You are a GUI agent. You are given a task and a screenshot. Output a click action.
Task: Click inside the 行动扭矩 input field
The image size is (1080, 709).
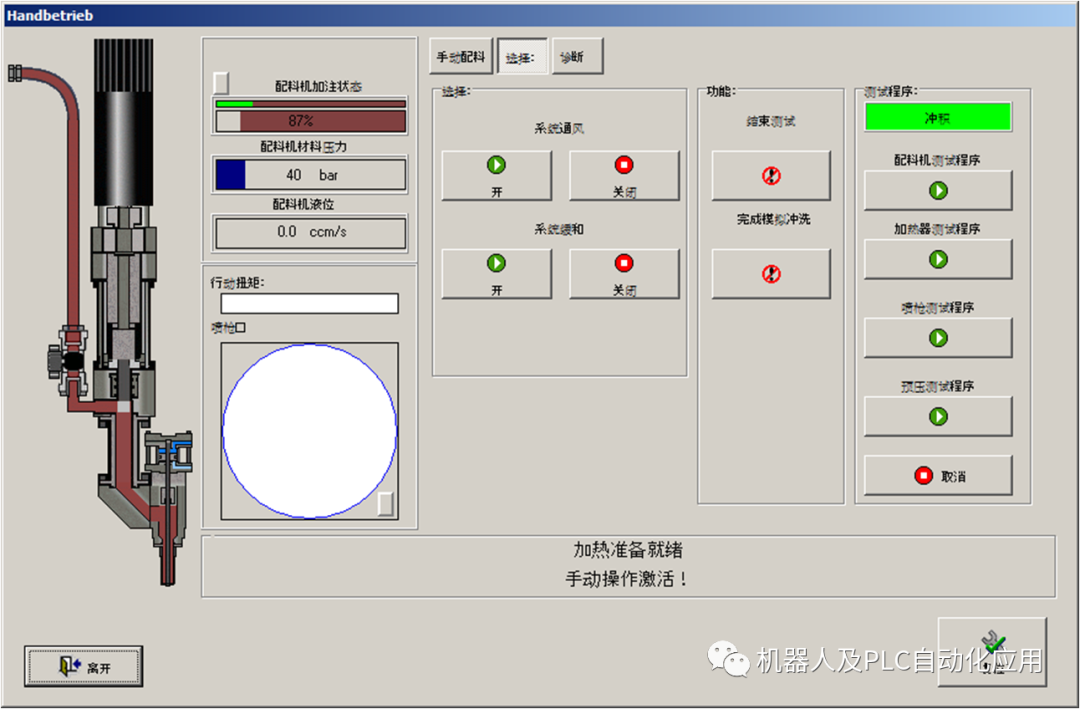click(309, 303)
